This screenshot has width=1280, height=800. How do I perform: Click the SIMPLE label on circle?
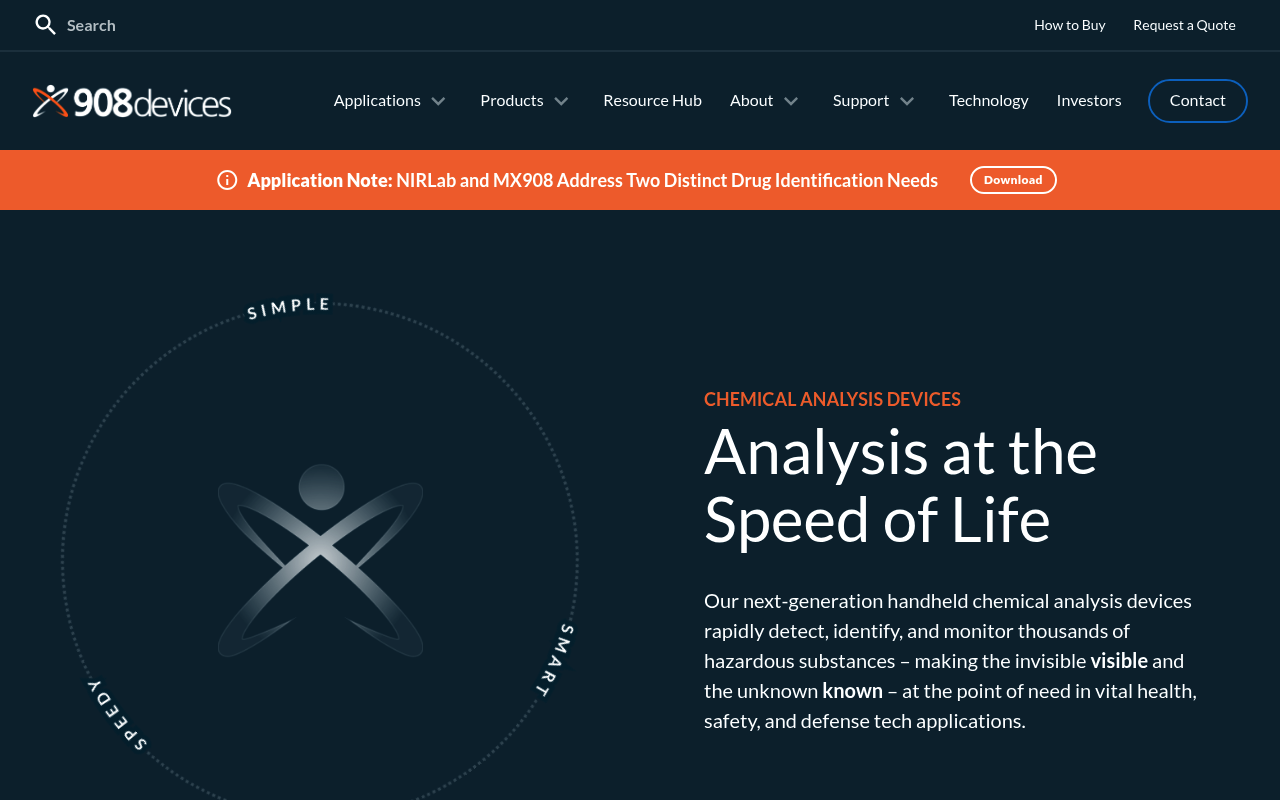(x=288, y=308)
